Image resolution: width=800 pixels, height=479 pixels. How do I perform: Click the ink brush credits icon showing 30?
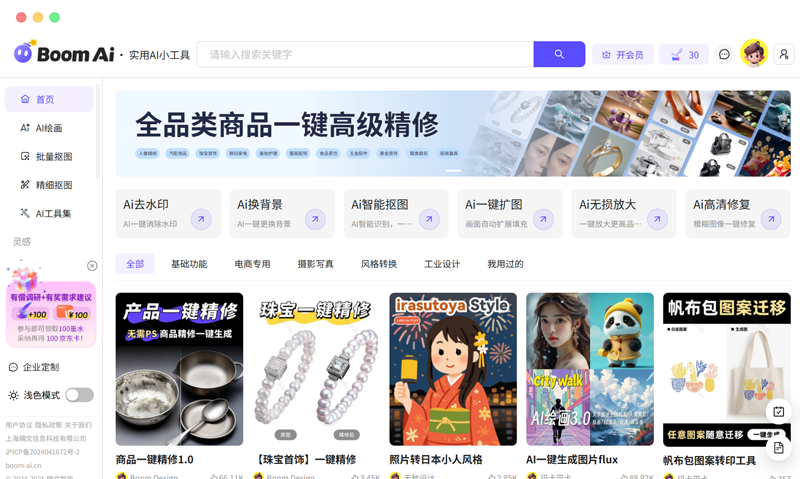pos(677,55)
